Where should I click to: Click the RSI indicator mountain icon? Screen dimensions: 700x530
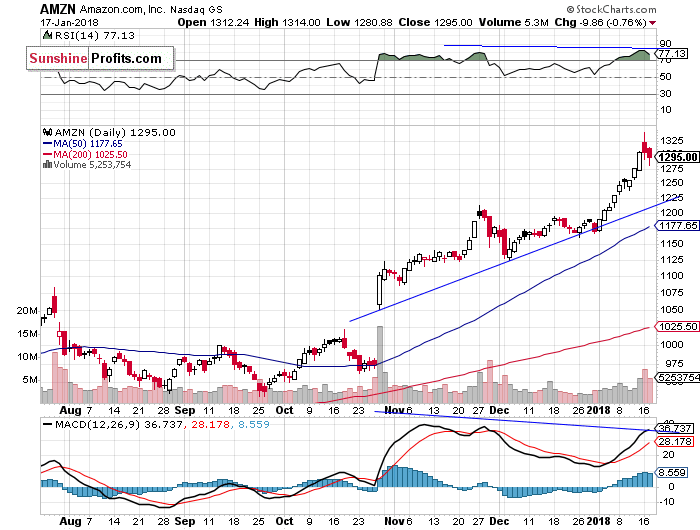point(47,35)
